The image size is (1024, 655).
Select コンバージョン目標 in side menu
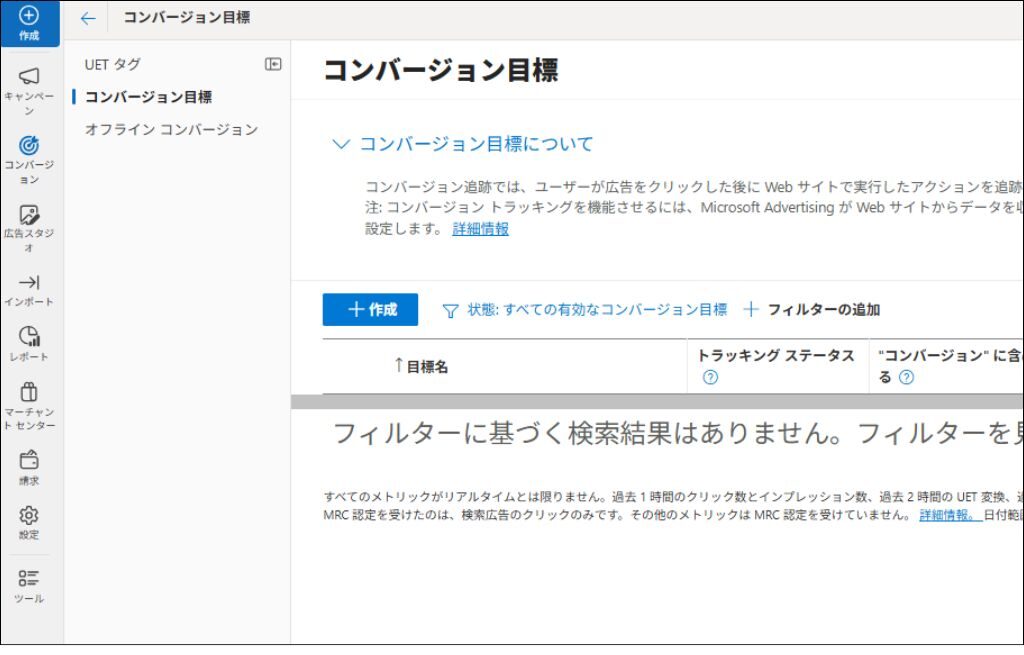point(148,97)
